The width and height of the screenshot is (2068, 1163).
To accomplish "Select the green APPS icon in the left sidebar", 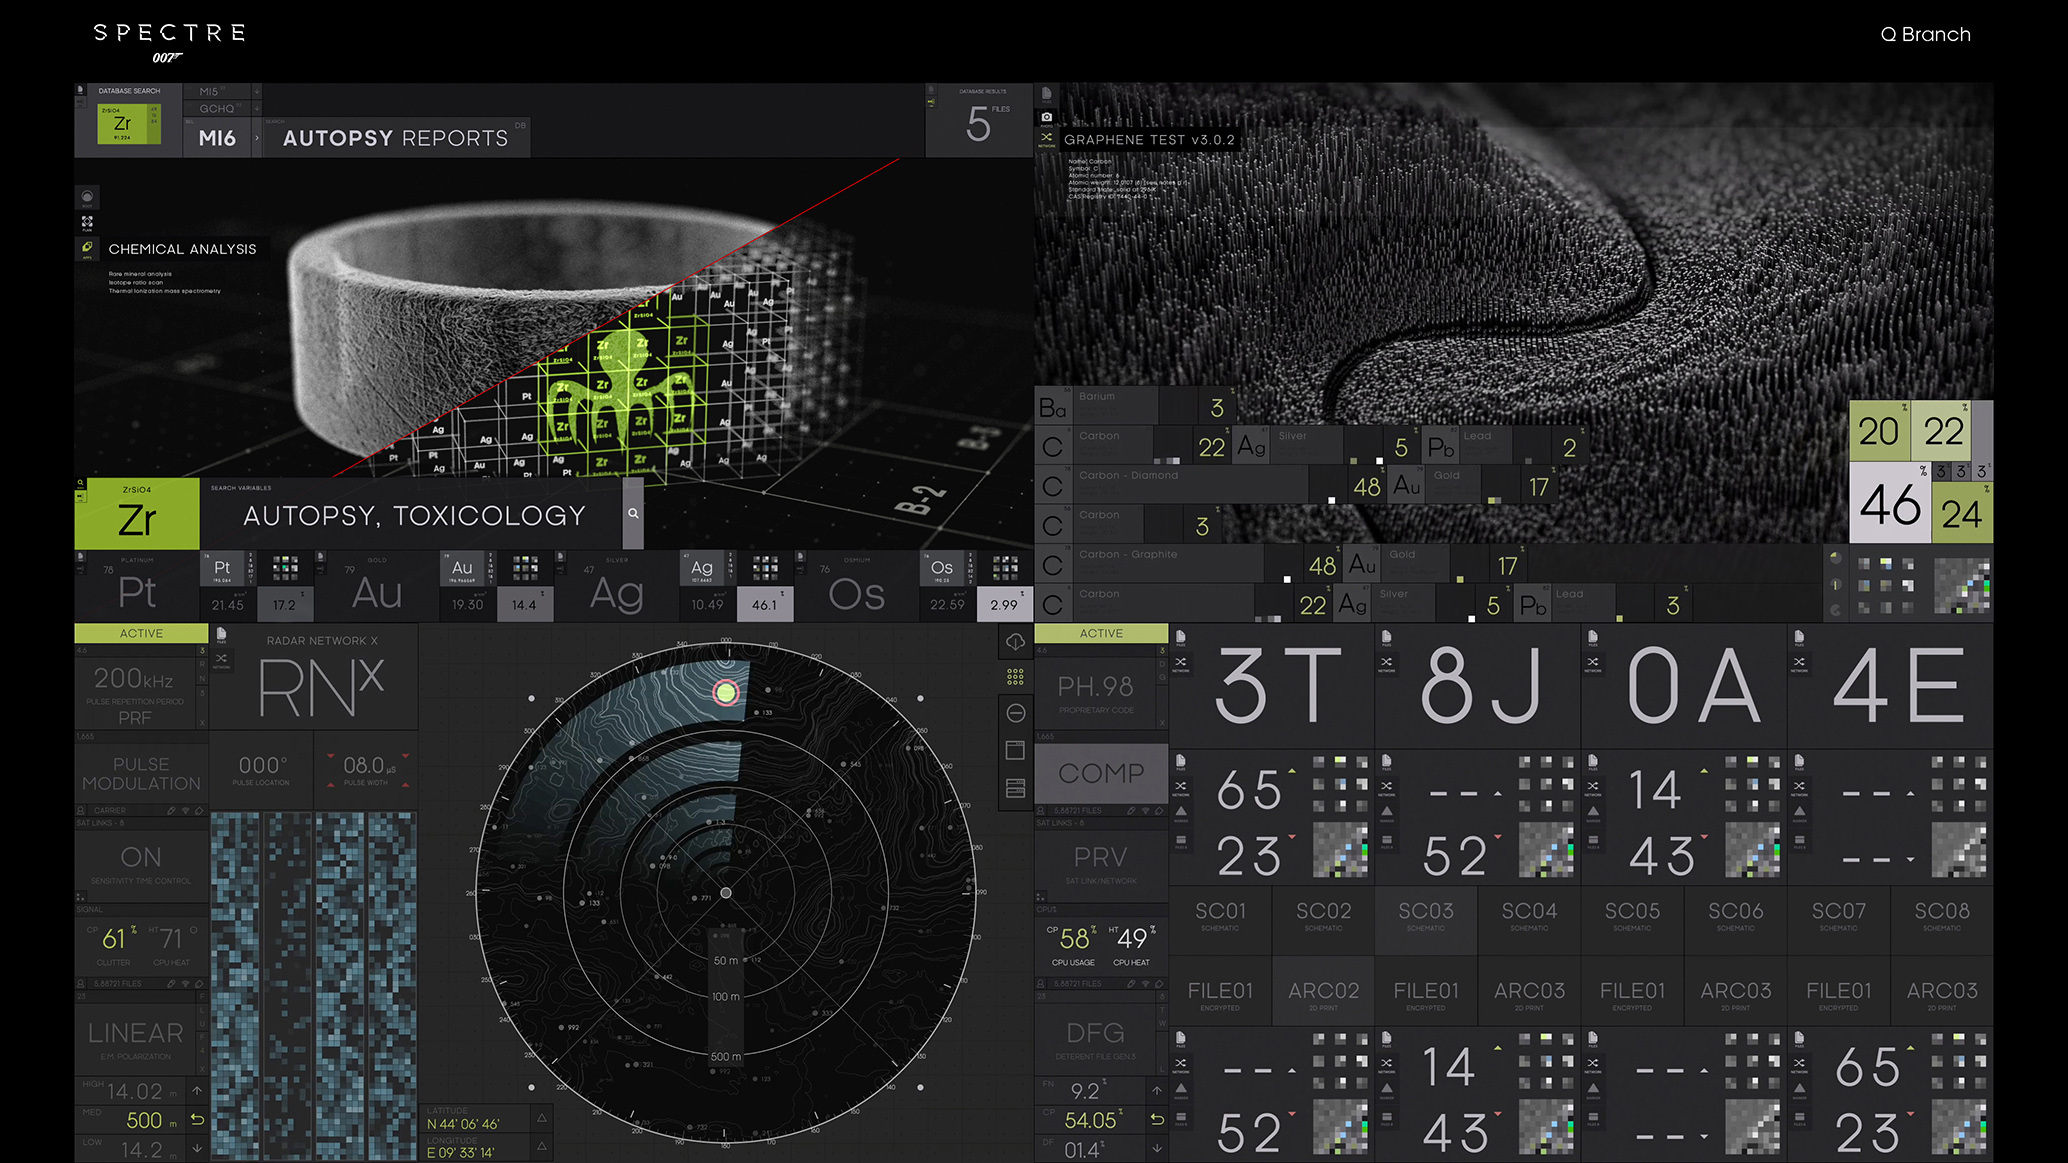I will pos(86,246).
